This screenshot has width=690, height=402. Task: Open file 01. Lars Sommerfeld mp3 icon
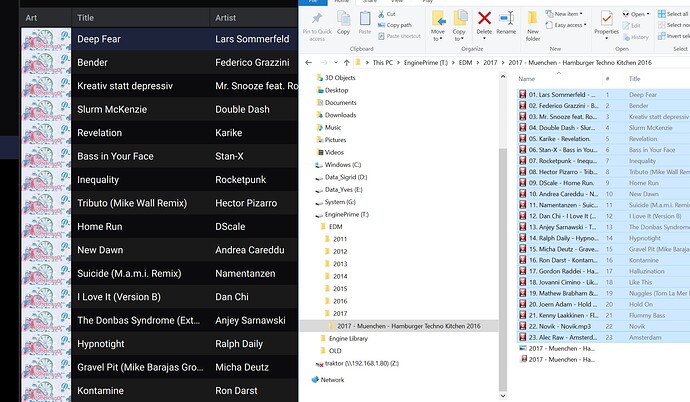click(522, 95)
